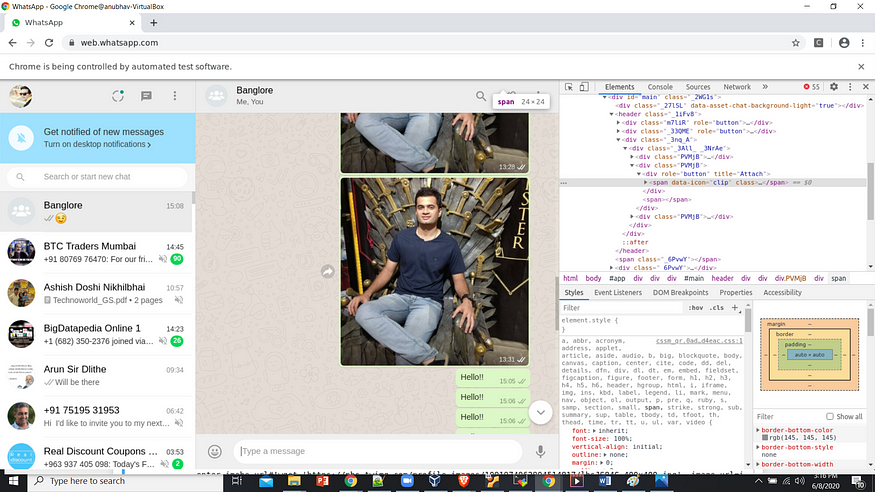
Task: Expand border-bottom-color computed property
Action: coord(758,430)
